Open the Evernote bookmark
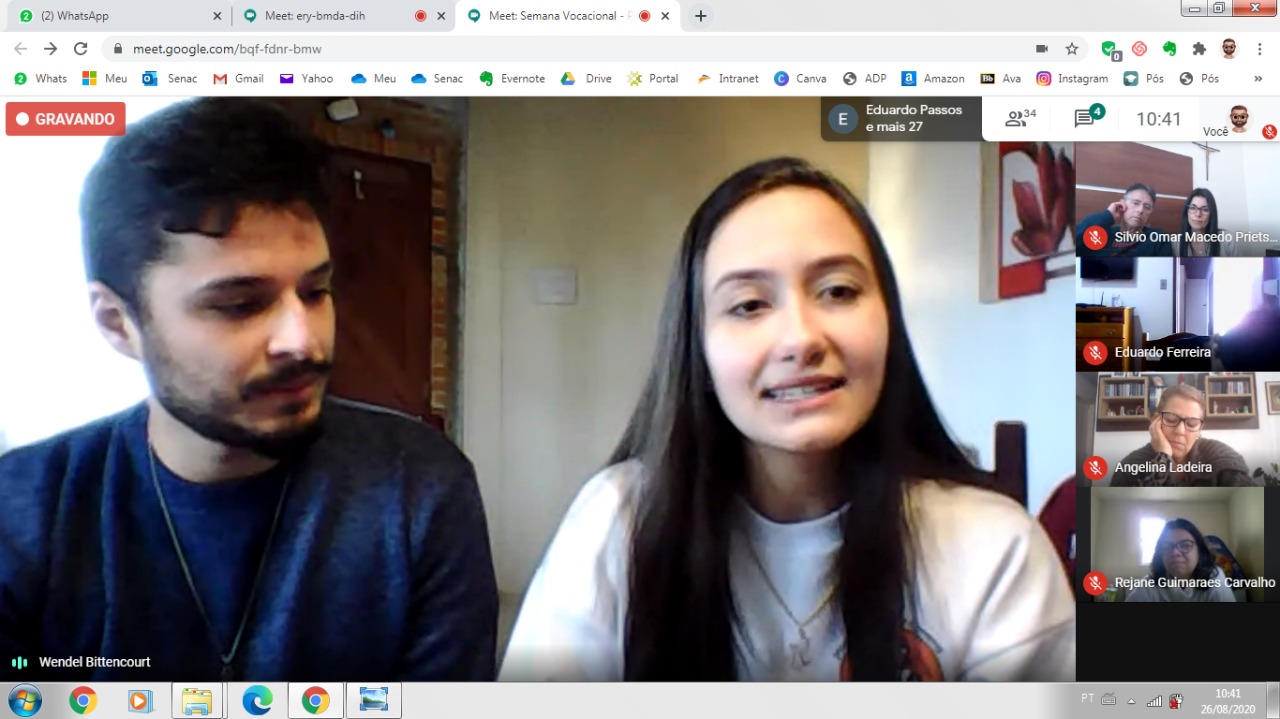This screenshot has width=1280, height=719. click(512, 78)
